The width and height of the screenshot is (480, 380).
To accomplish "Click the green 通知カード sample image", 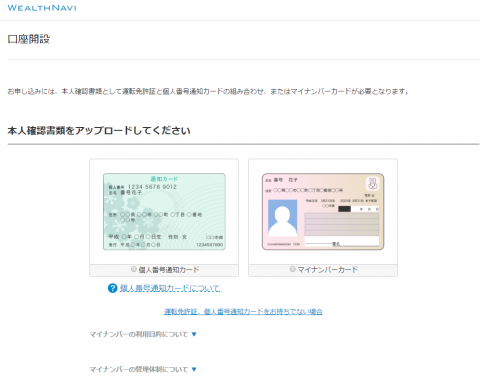I will 164,211.
